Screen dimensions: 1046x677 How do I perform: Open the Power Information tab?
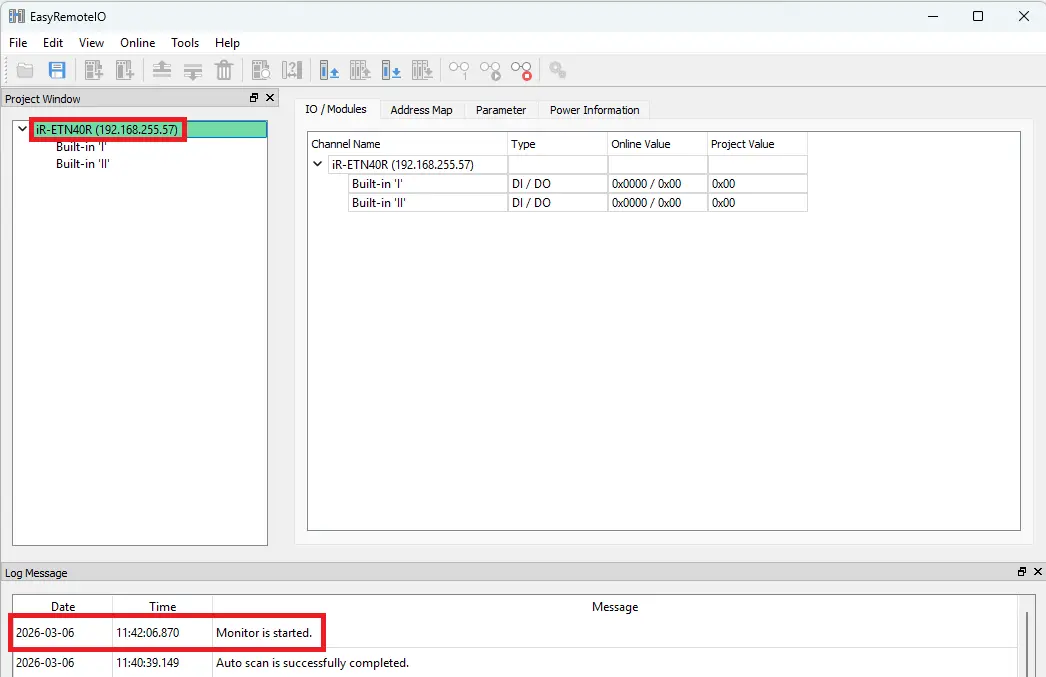[594, 110]
